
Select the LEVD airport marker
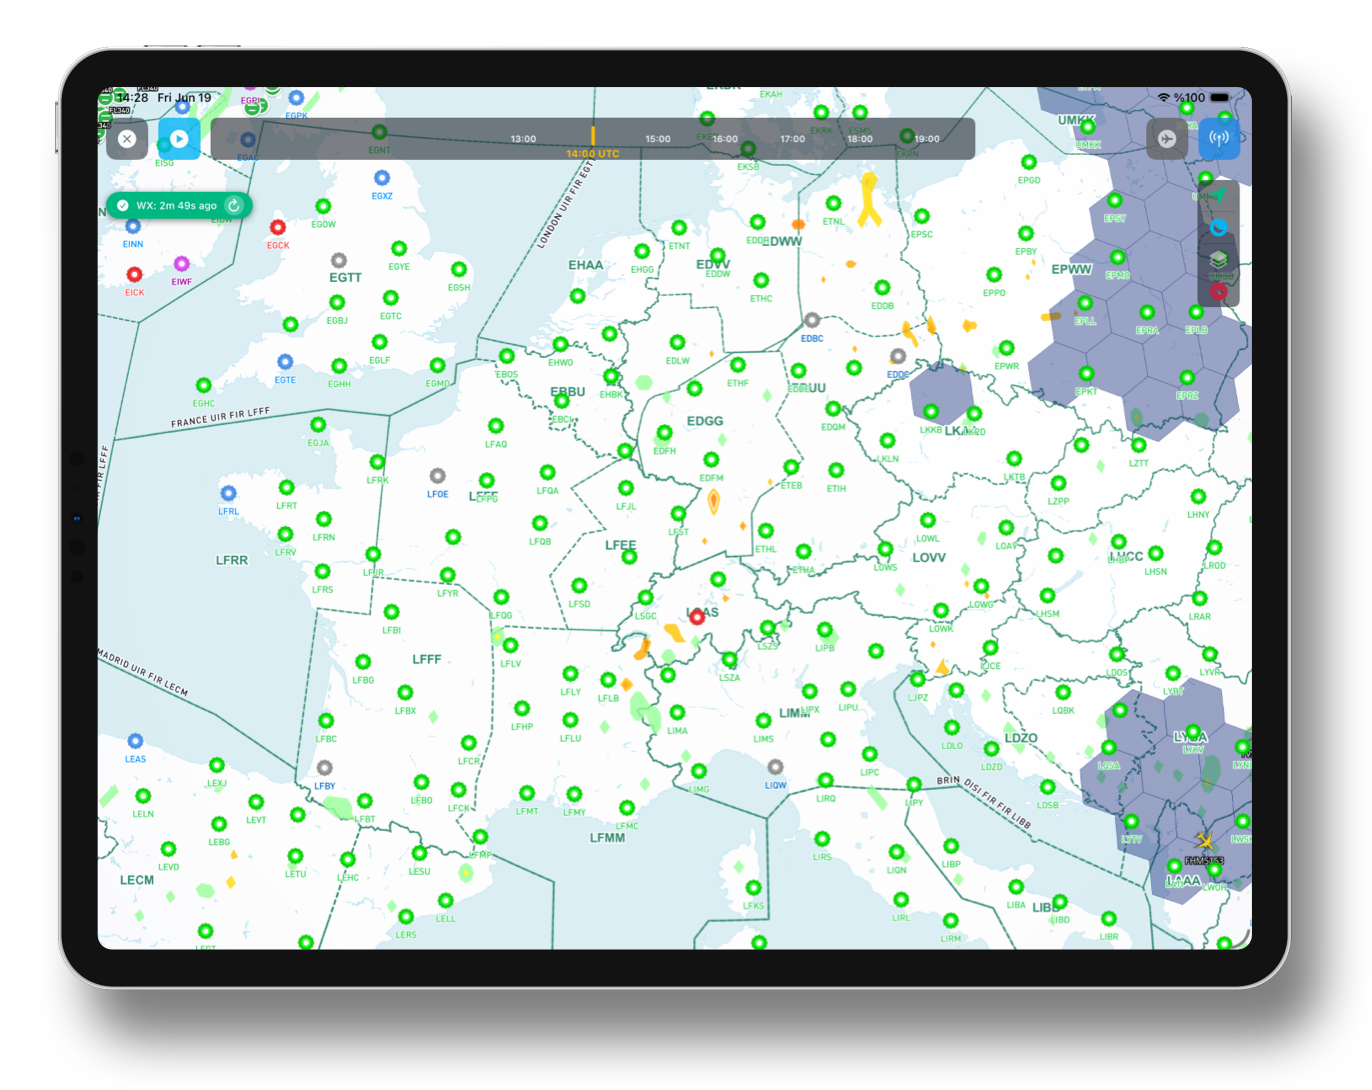click(168, 849)
